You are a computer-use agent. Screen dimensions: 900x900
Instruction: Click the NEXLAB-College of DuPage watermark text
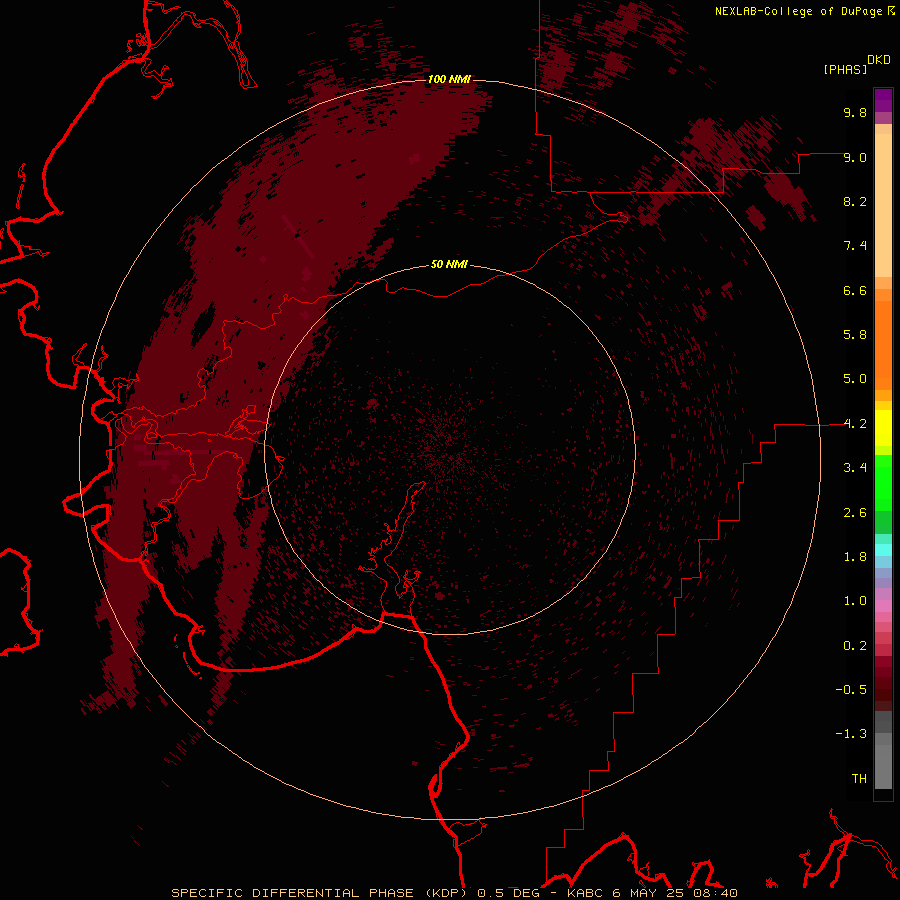(805, 11)
